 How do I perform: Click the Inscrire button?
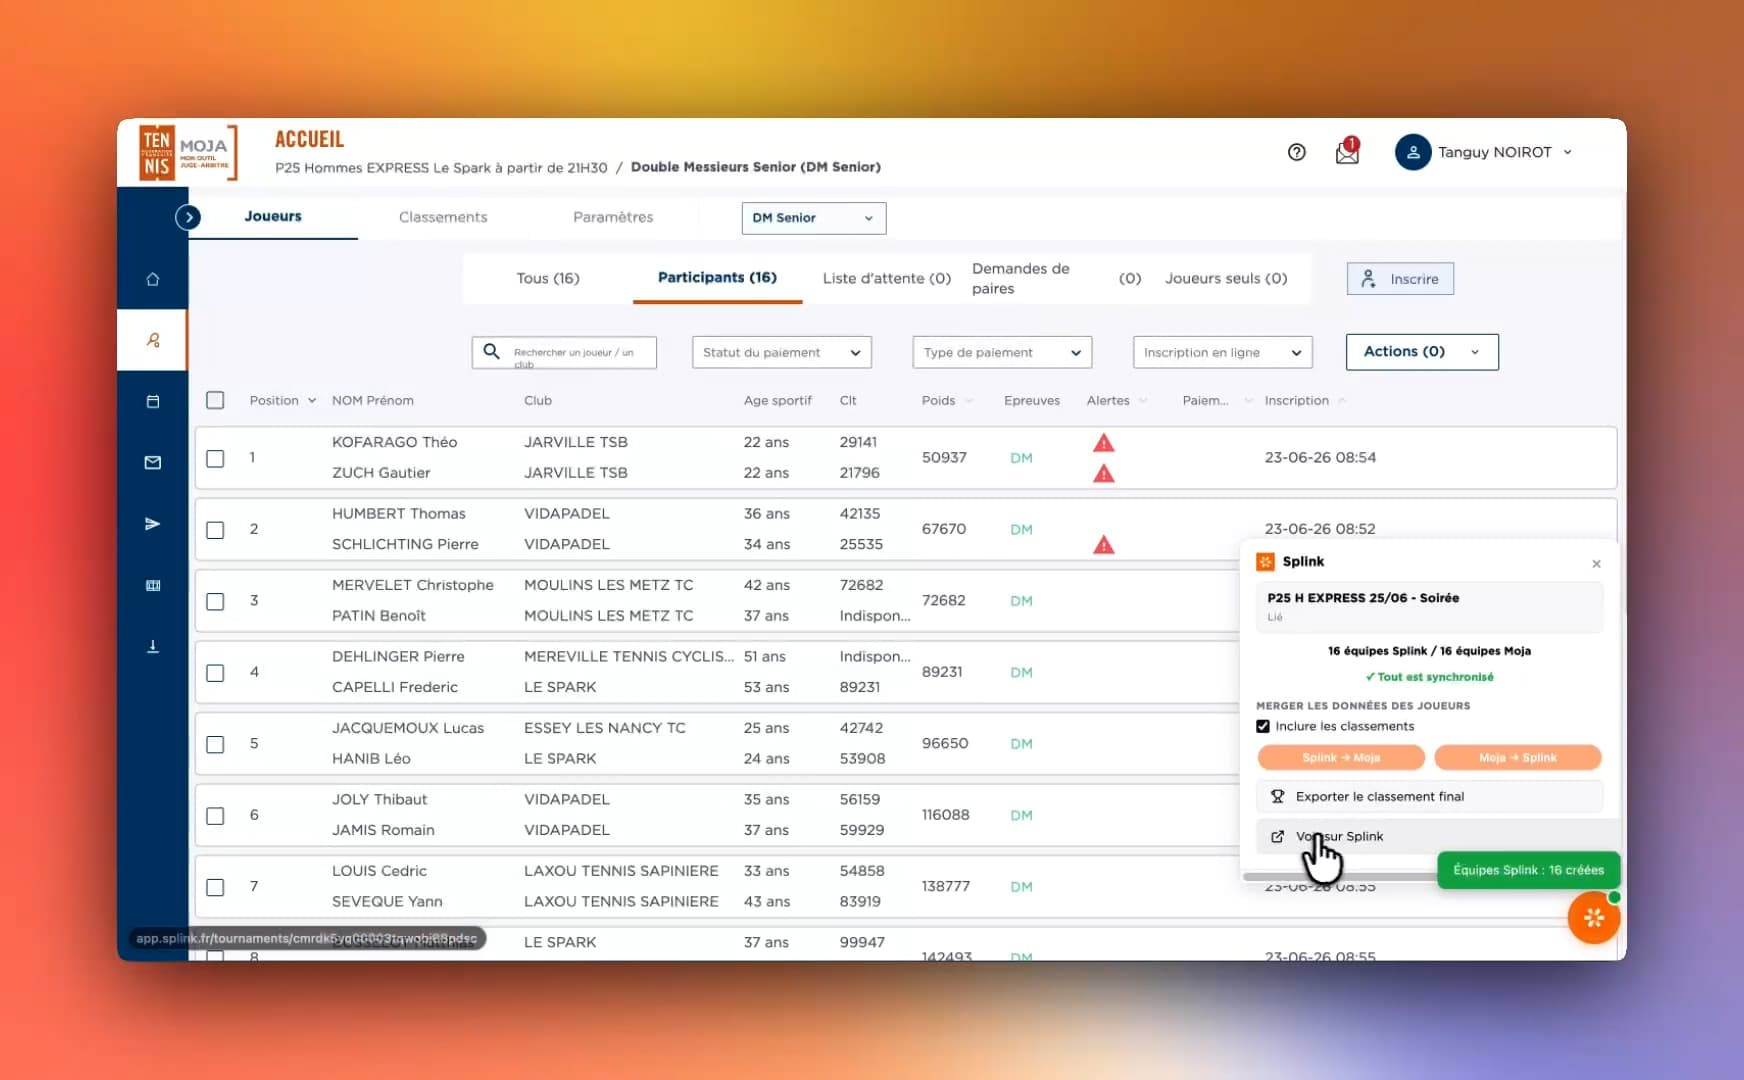(1400, 279)
